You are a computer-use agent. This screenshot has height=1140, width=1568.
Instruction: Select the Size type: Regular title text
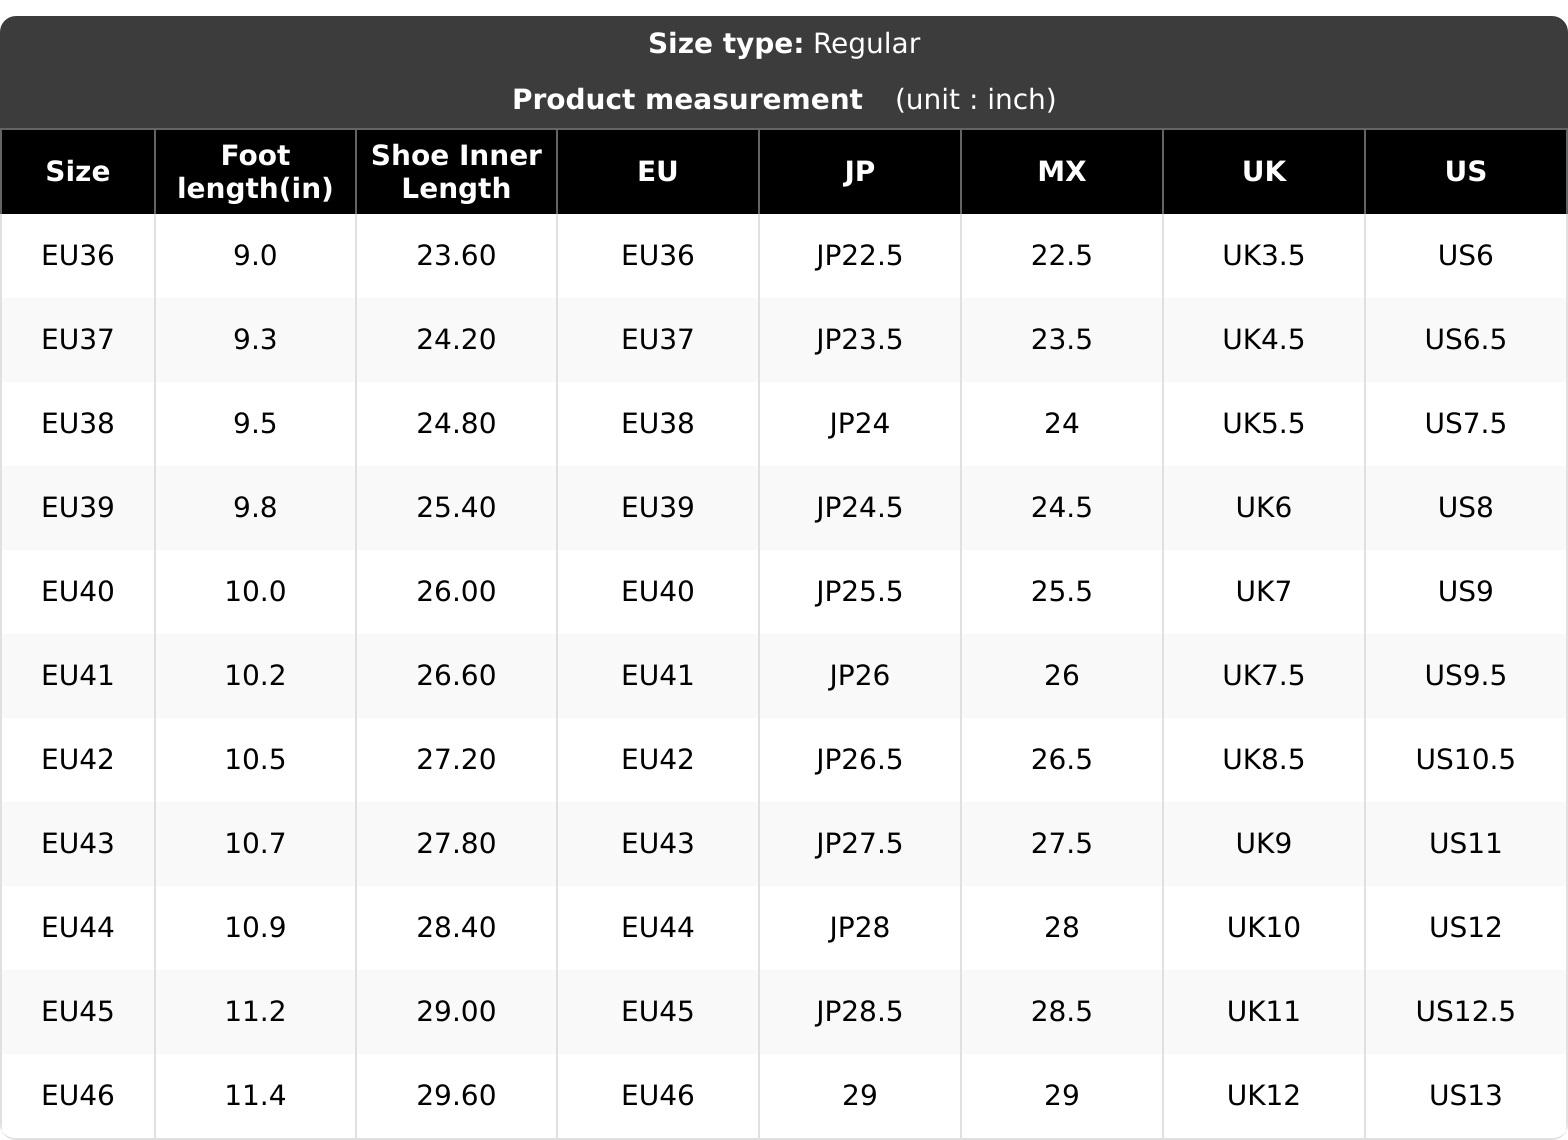pos(784,44)
